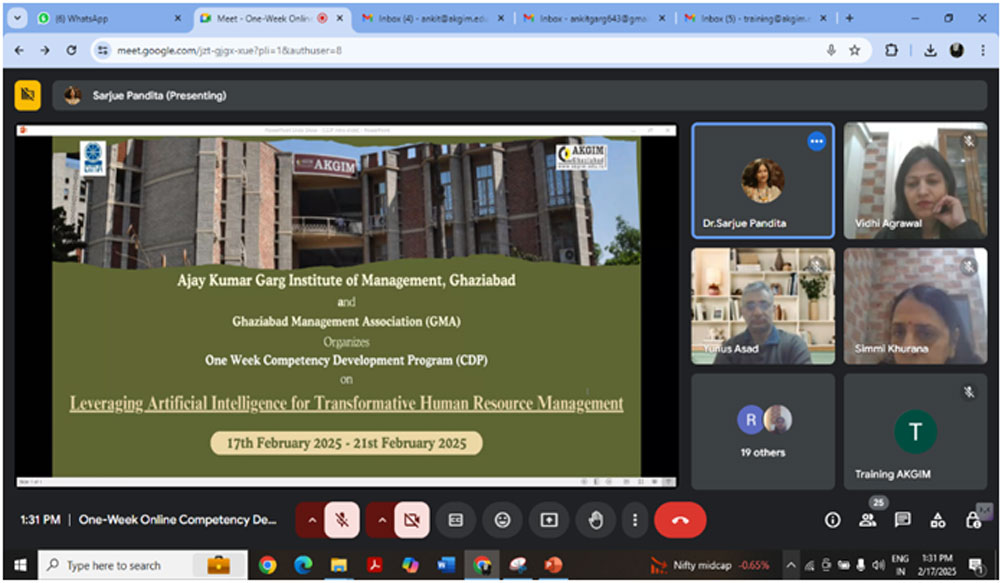Viewport: 1002px width, 583px height.
Task: Open File Explorer from the taskbar
Action: 339,565
